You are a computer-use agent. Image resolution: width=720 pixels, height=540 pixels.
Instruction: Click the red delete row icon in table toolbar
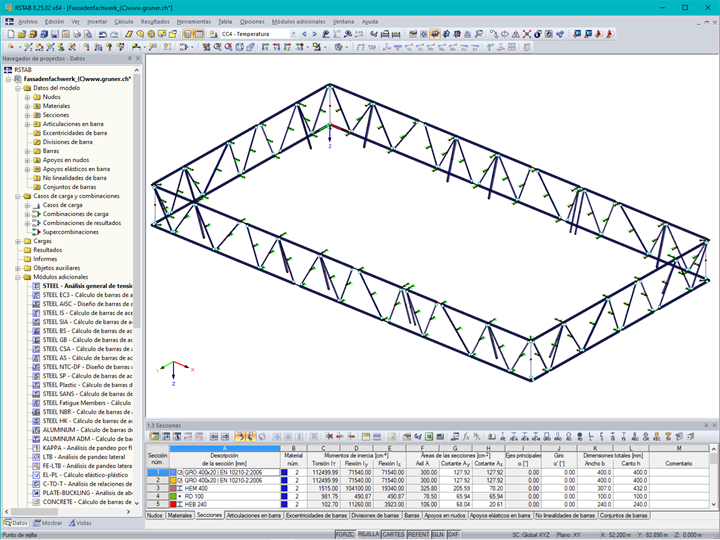click(x=329, y=437)
